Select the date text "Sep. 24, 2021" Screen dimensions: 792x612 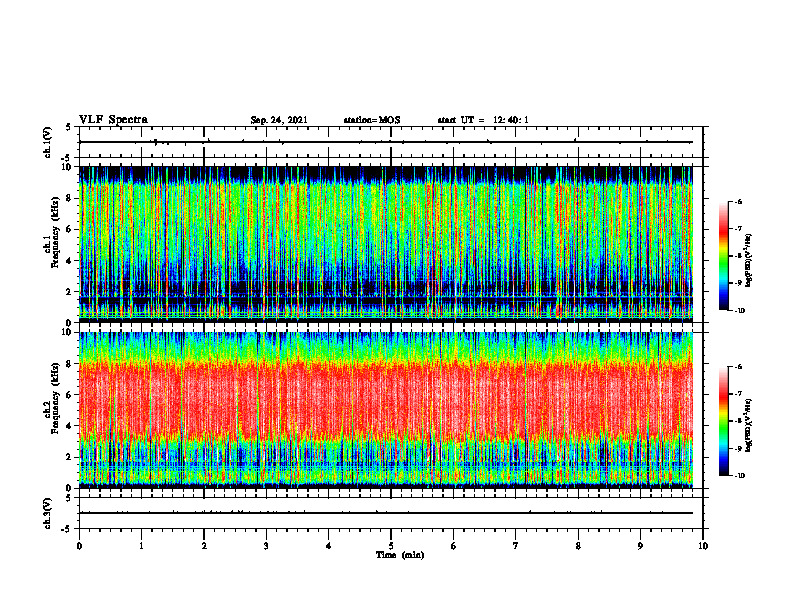279,120
